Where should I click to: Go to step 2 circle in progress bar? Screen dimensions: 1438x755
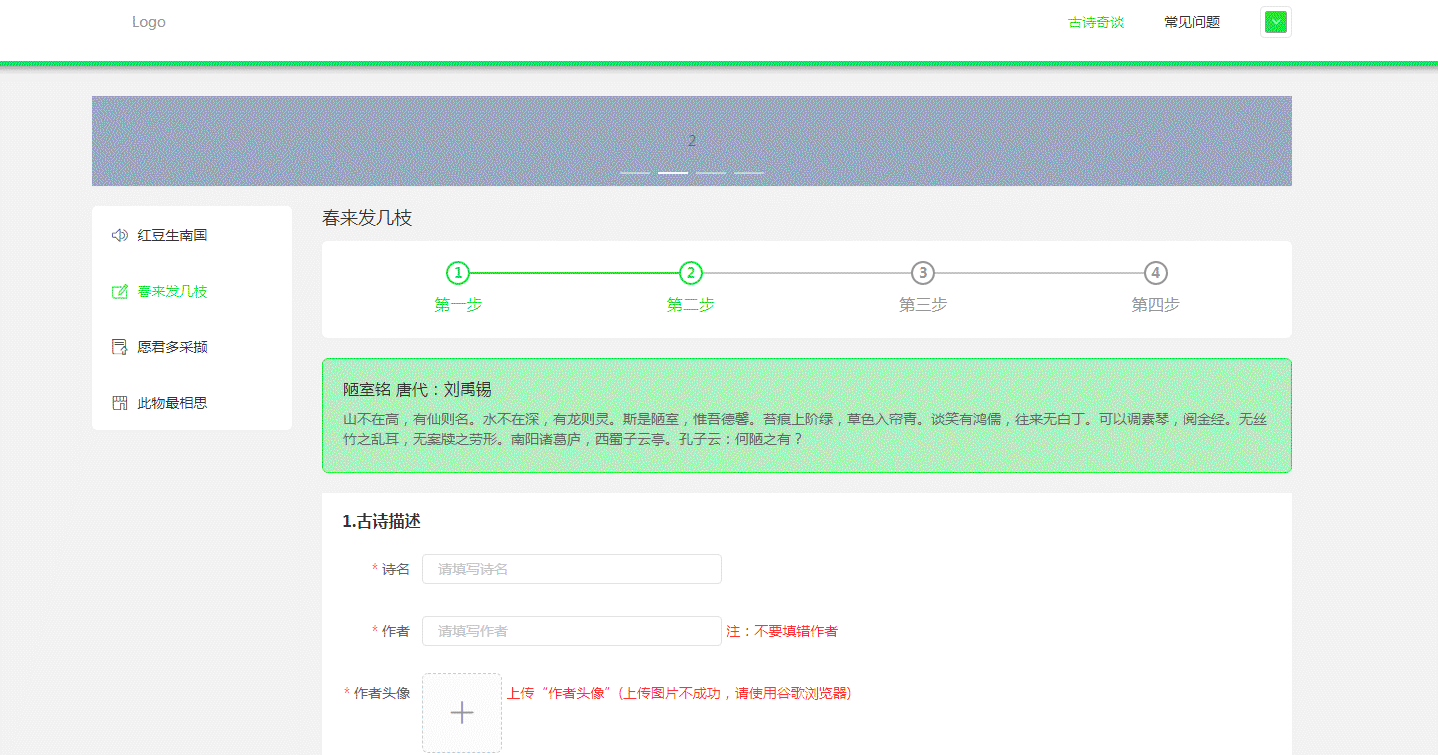tap(691, 273)
